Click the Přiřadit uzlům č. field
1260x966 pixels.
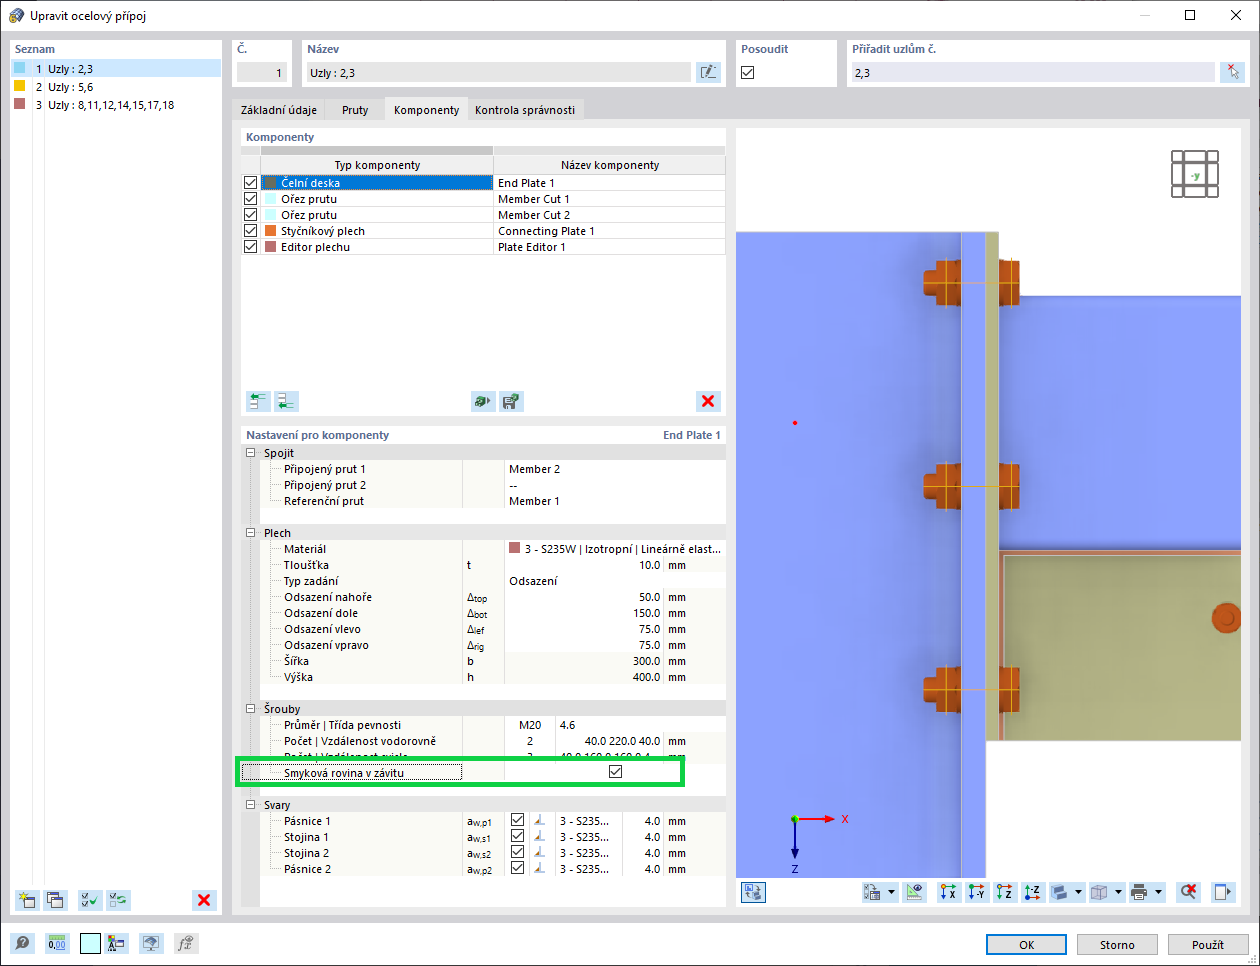(x=1033, y=73)
